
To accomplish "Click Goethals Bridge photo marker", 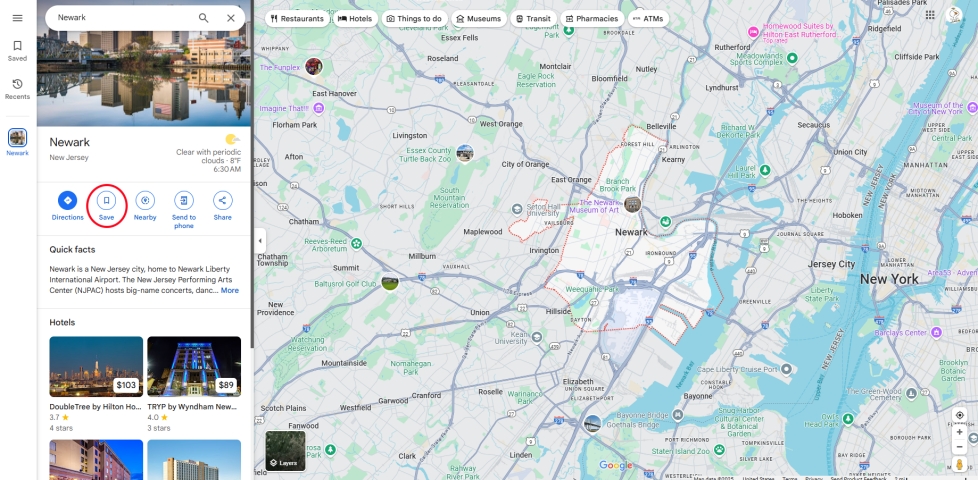I will pos(592,424).
